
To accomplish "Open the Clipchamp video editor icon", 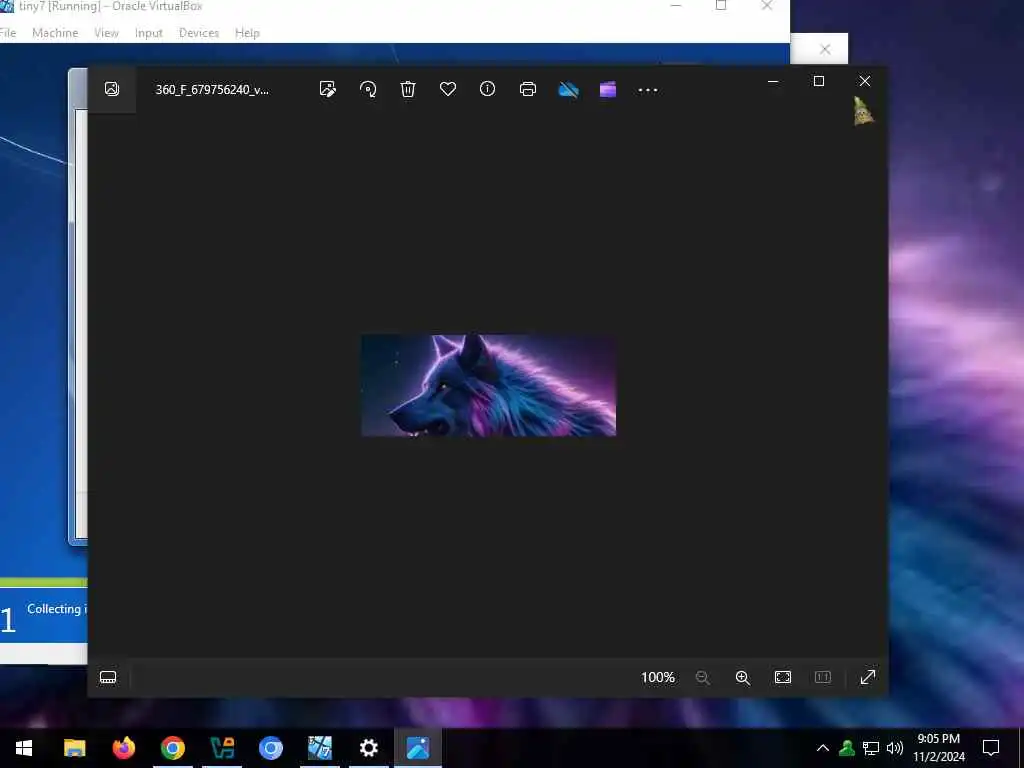I will coord(608,89).
